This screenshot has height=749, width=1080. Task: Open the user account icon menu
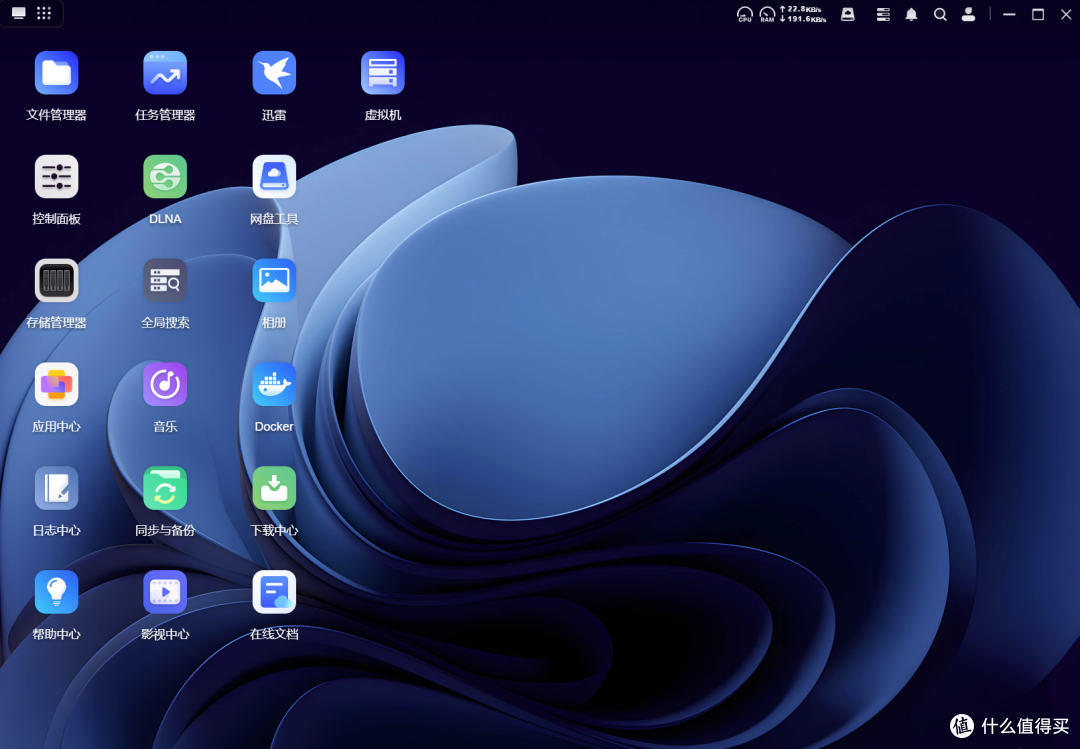coord(968,14)
